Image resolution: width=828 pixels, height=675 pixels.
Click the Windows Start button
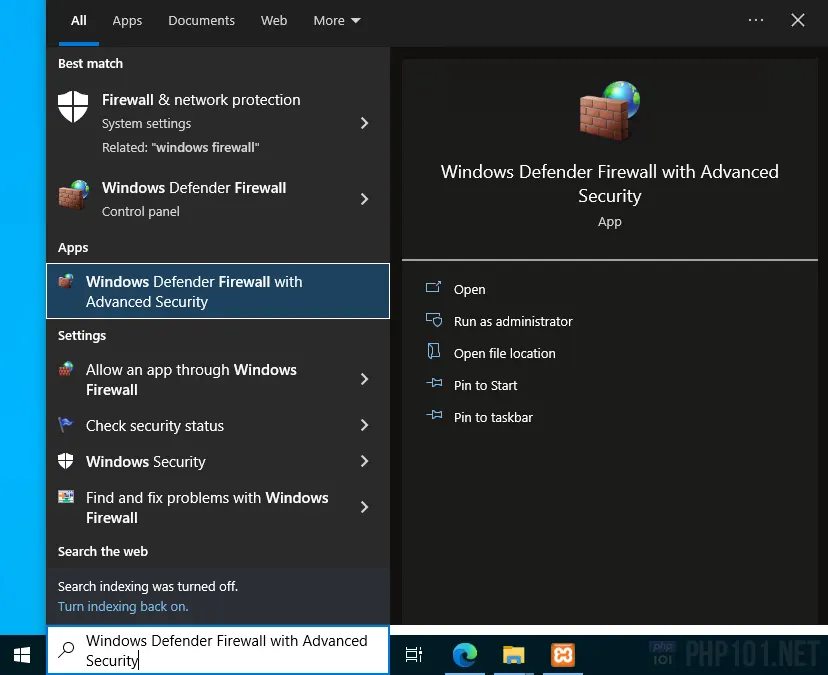[x=21, y=654]
